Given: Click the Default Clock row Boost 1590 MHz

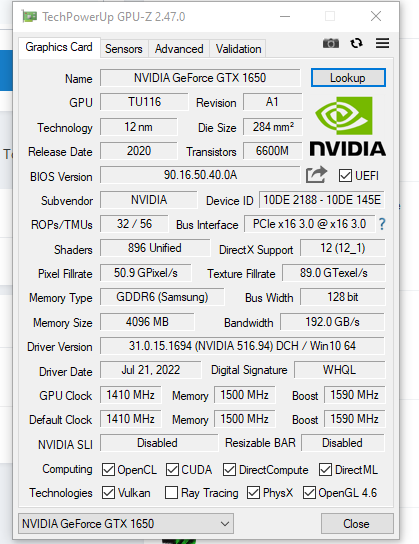Looking at the screenshot, I should pos(354,419).
